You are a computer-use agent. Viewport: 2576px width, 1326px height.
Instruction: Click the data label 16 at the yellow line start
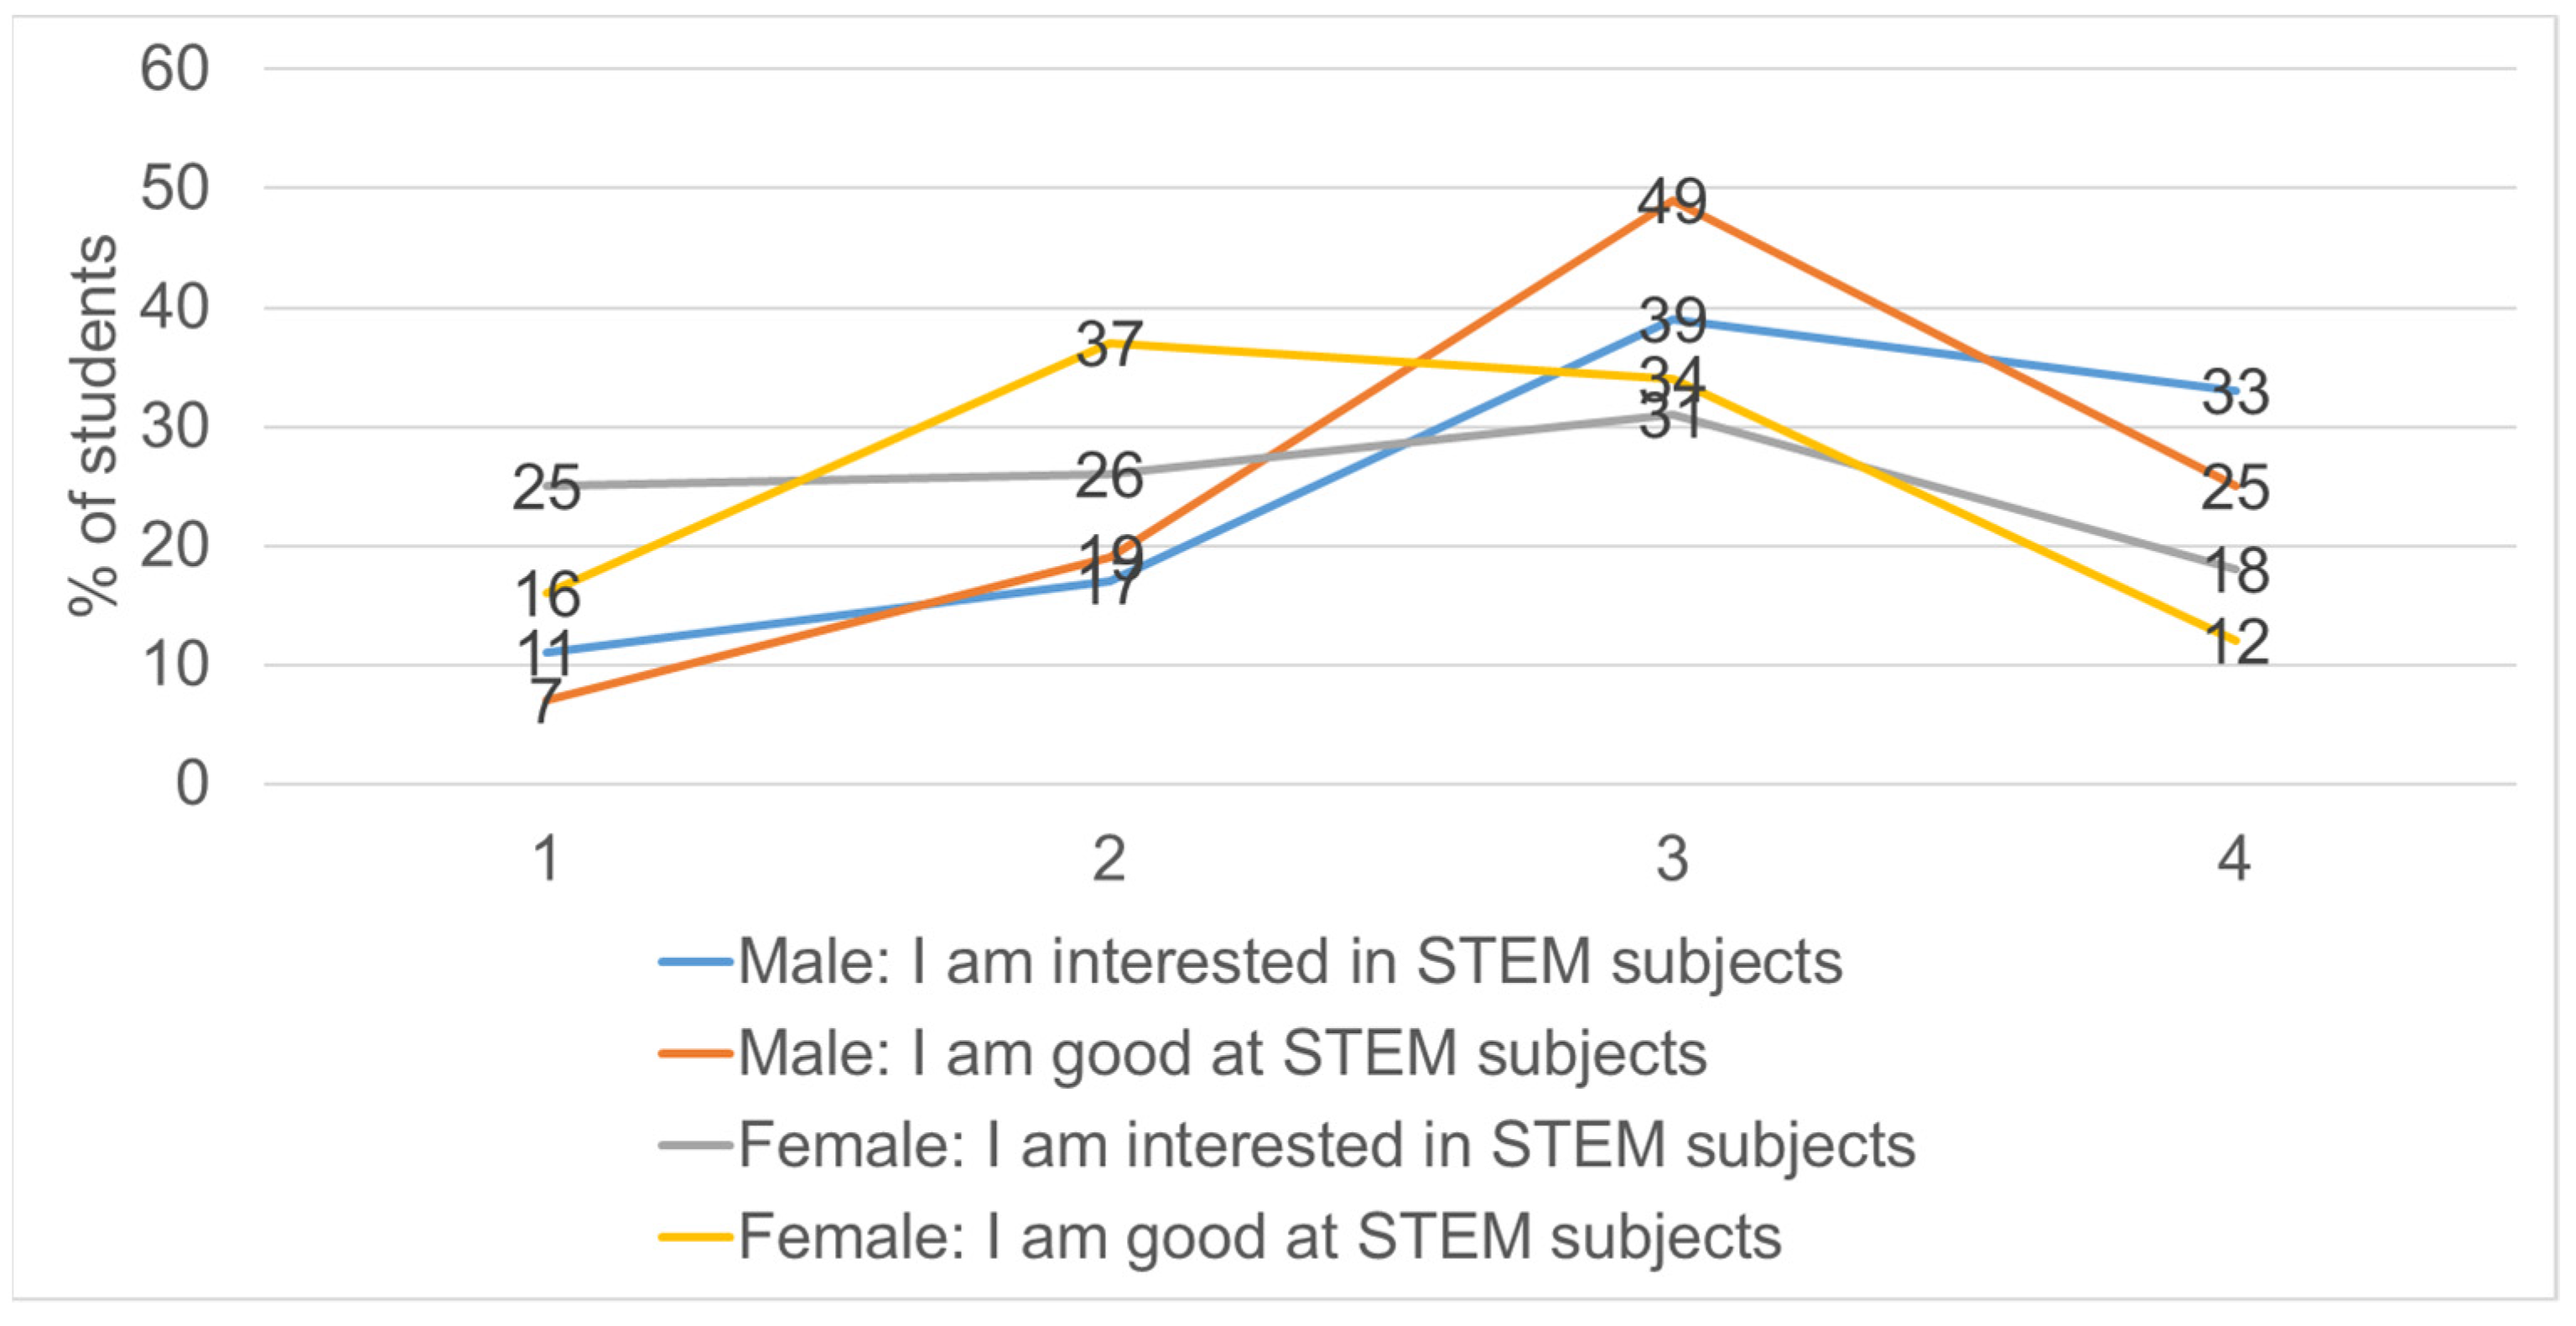coord(547,595)
